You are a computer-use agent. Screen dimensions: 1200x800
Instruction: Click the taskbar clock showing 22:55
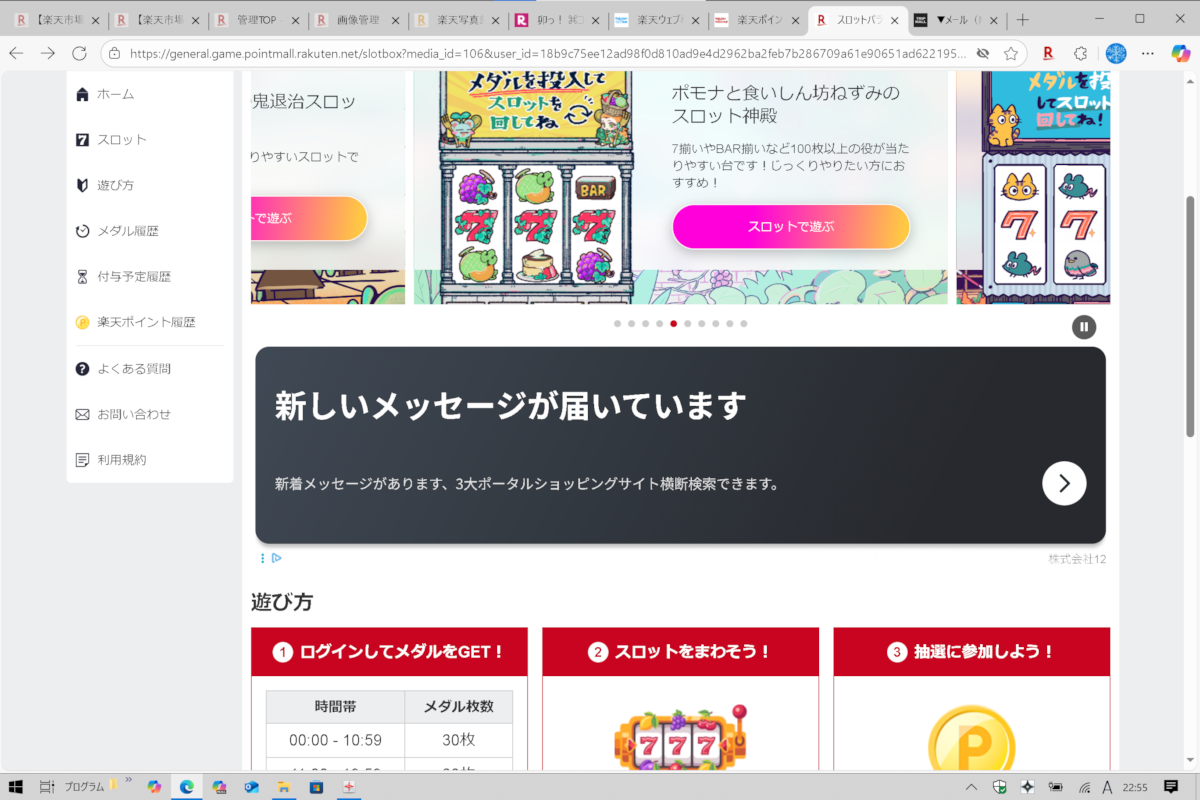pos(1135,787)
